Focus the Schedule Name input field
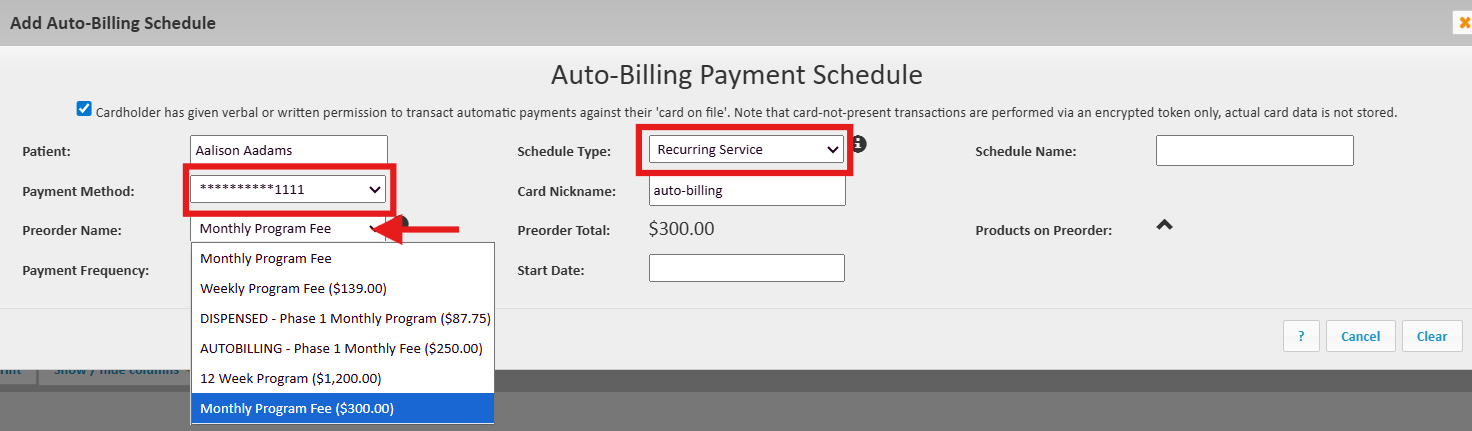Viewport: 1472px width, 431px height. [x=1254, y=150]
